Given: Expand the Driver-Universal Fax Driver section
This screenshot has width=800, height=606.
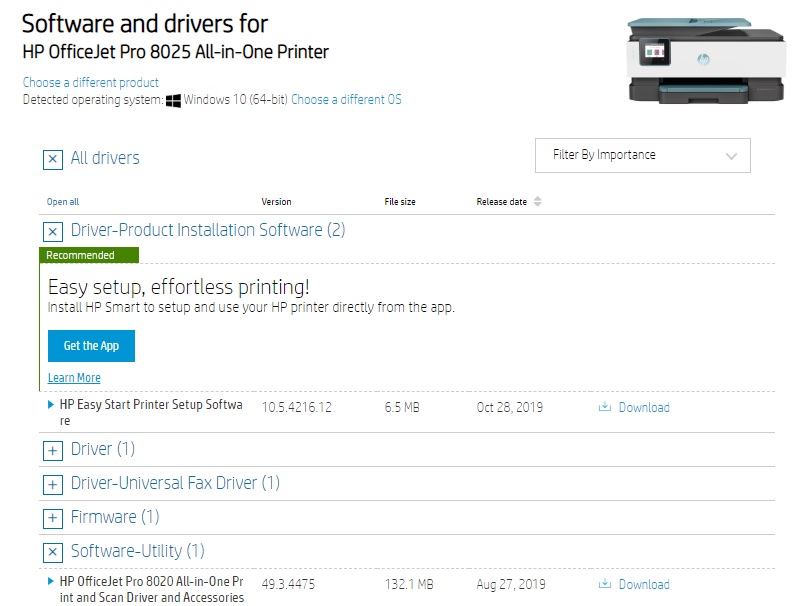Looking at the screenshot, I should click(53, 484).
